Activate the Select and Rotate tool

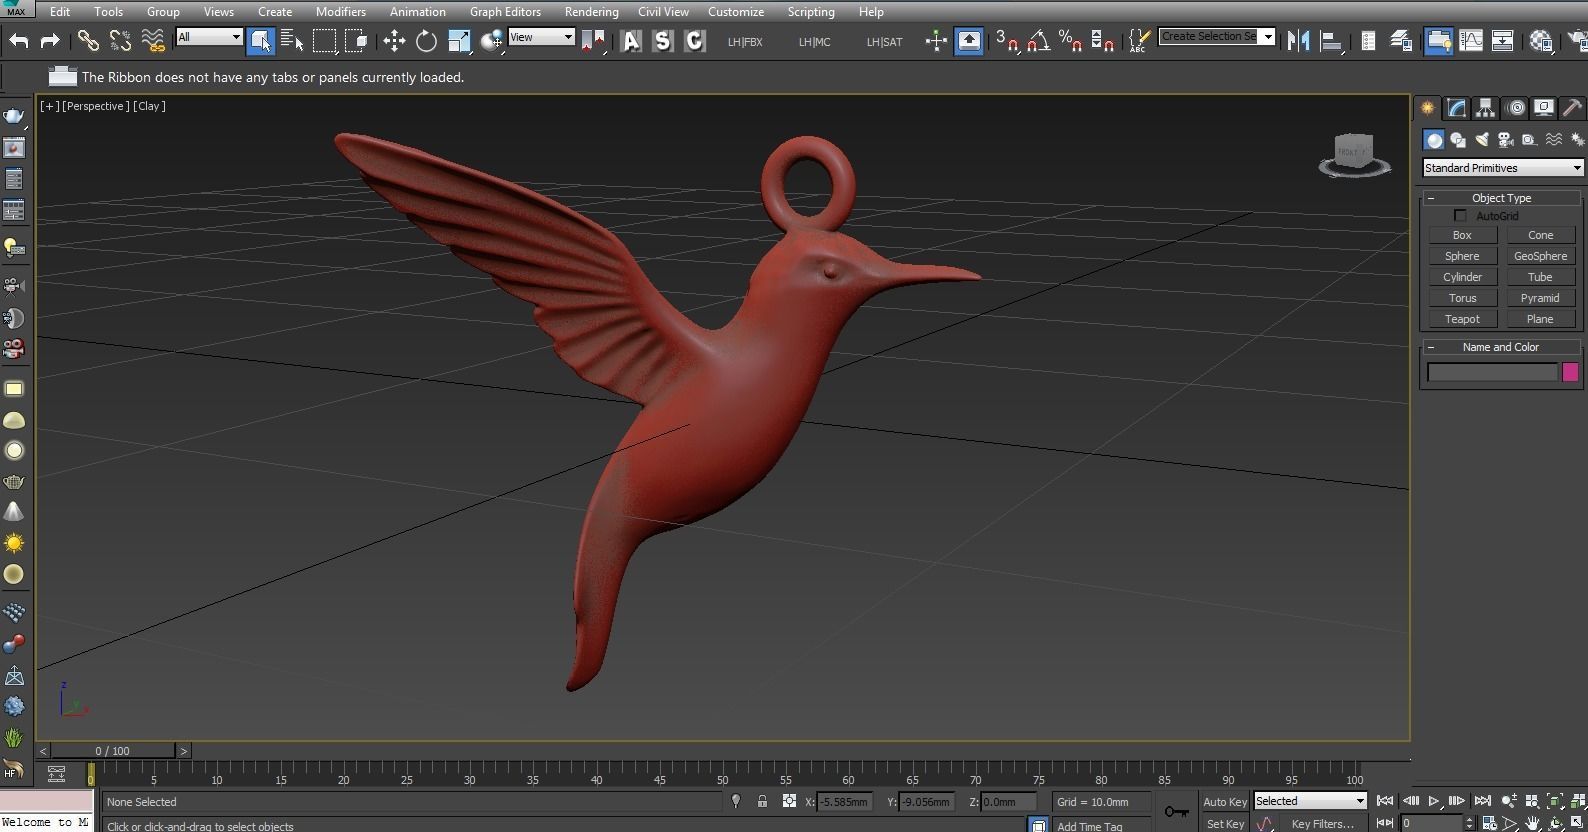point(426,41)
